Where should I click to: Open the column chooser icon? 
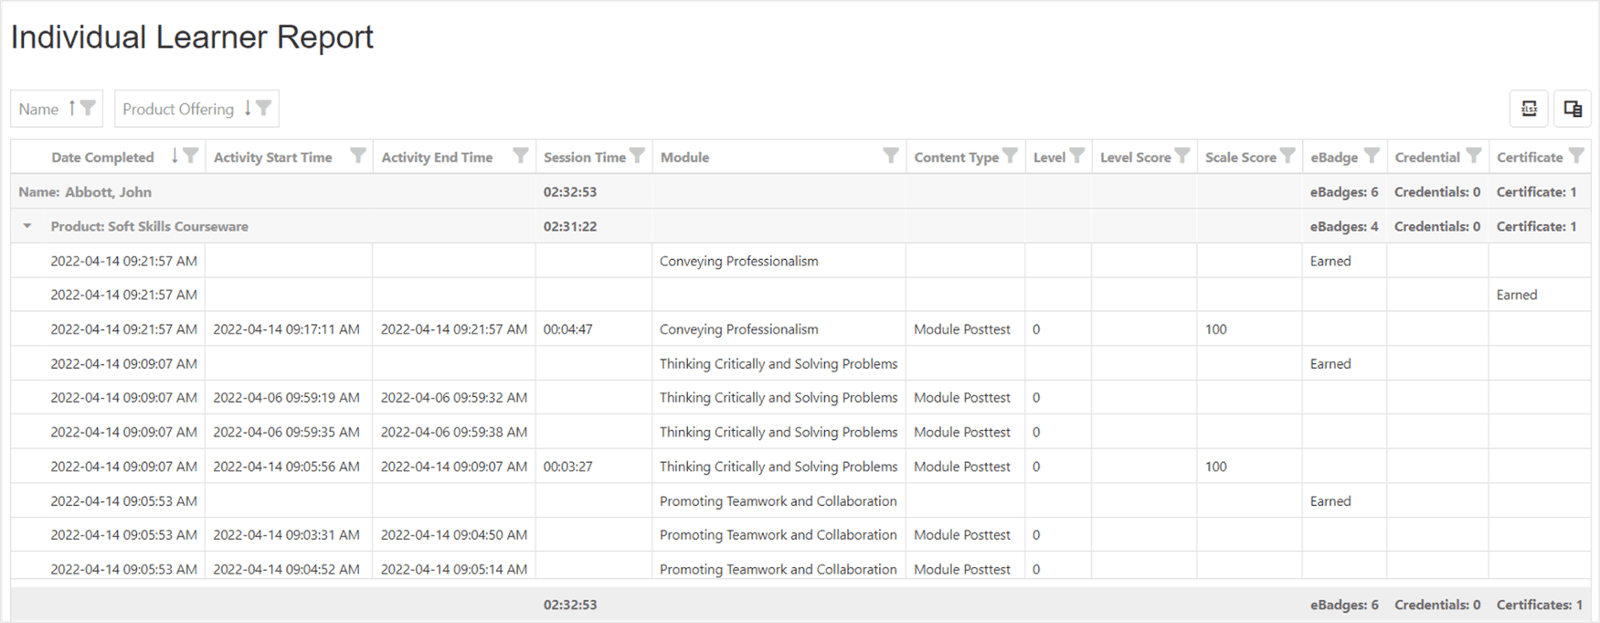pyautogui.click(x=1572, y=109)
